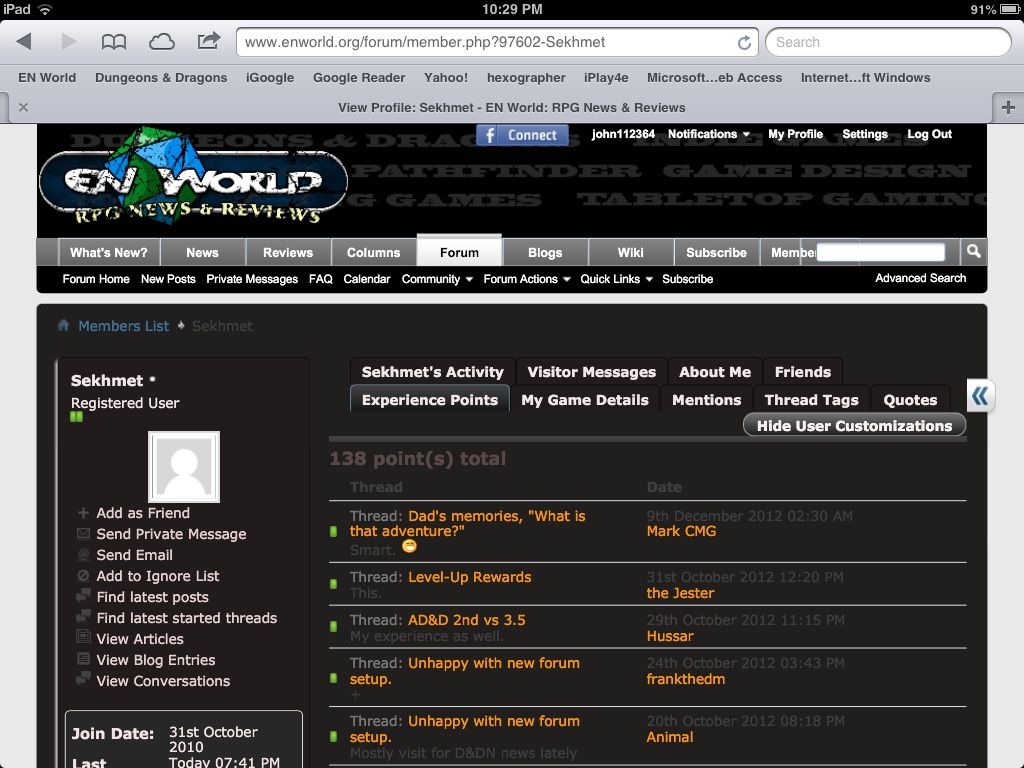This screenshot has height=768, width=1024.
Task: Open the Dad's memories thread link
Action: pos(468,524)
